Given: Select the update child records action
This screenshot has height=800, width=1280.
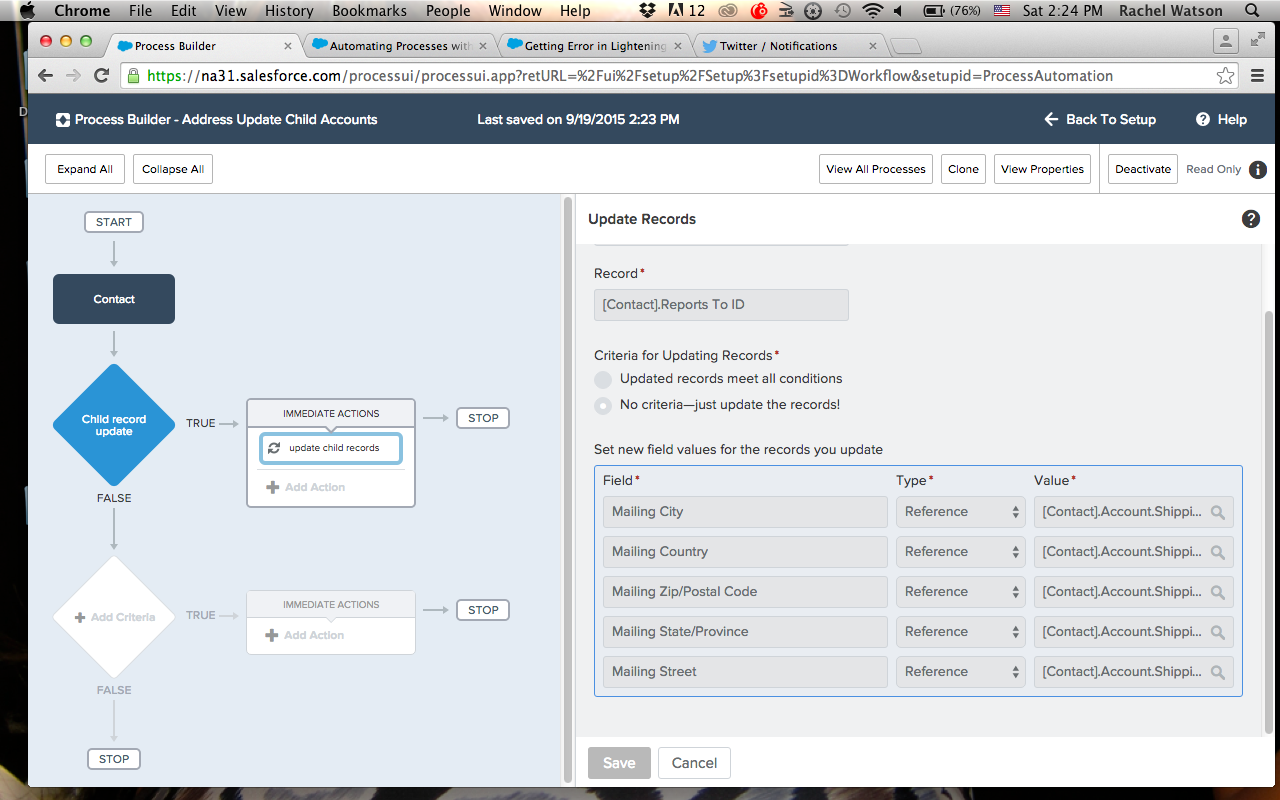Looking at the screenshot, I should (x=331, y=449).
